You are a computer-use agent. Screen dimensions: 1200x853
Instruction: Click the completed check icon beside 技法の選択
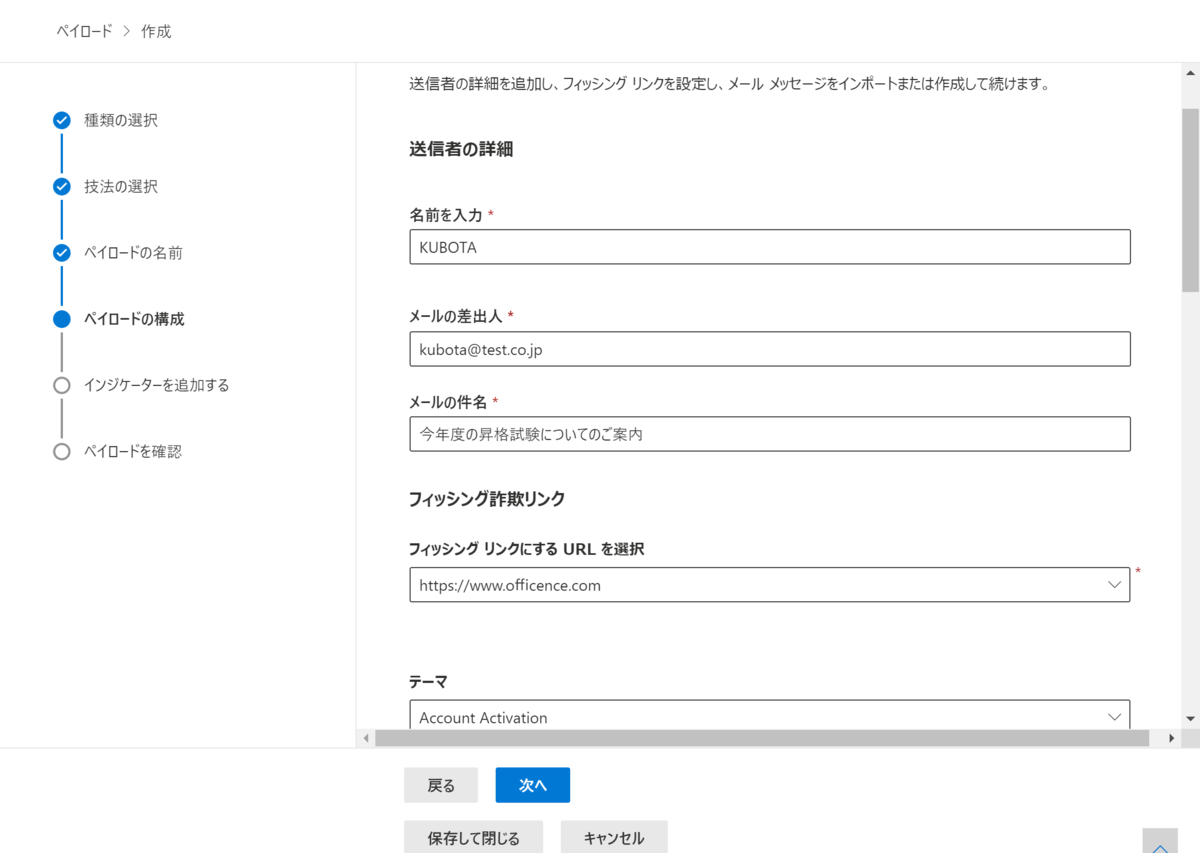click(61, 186)
